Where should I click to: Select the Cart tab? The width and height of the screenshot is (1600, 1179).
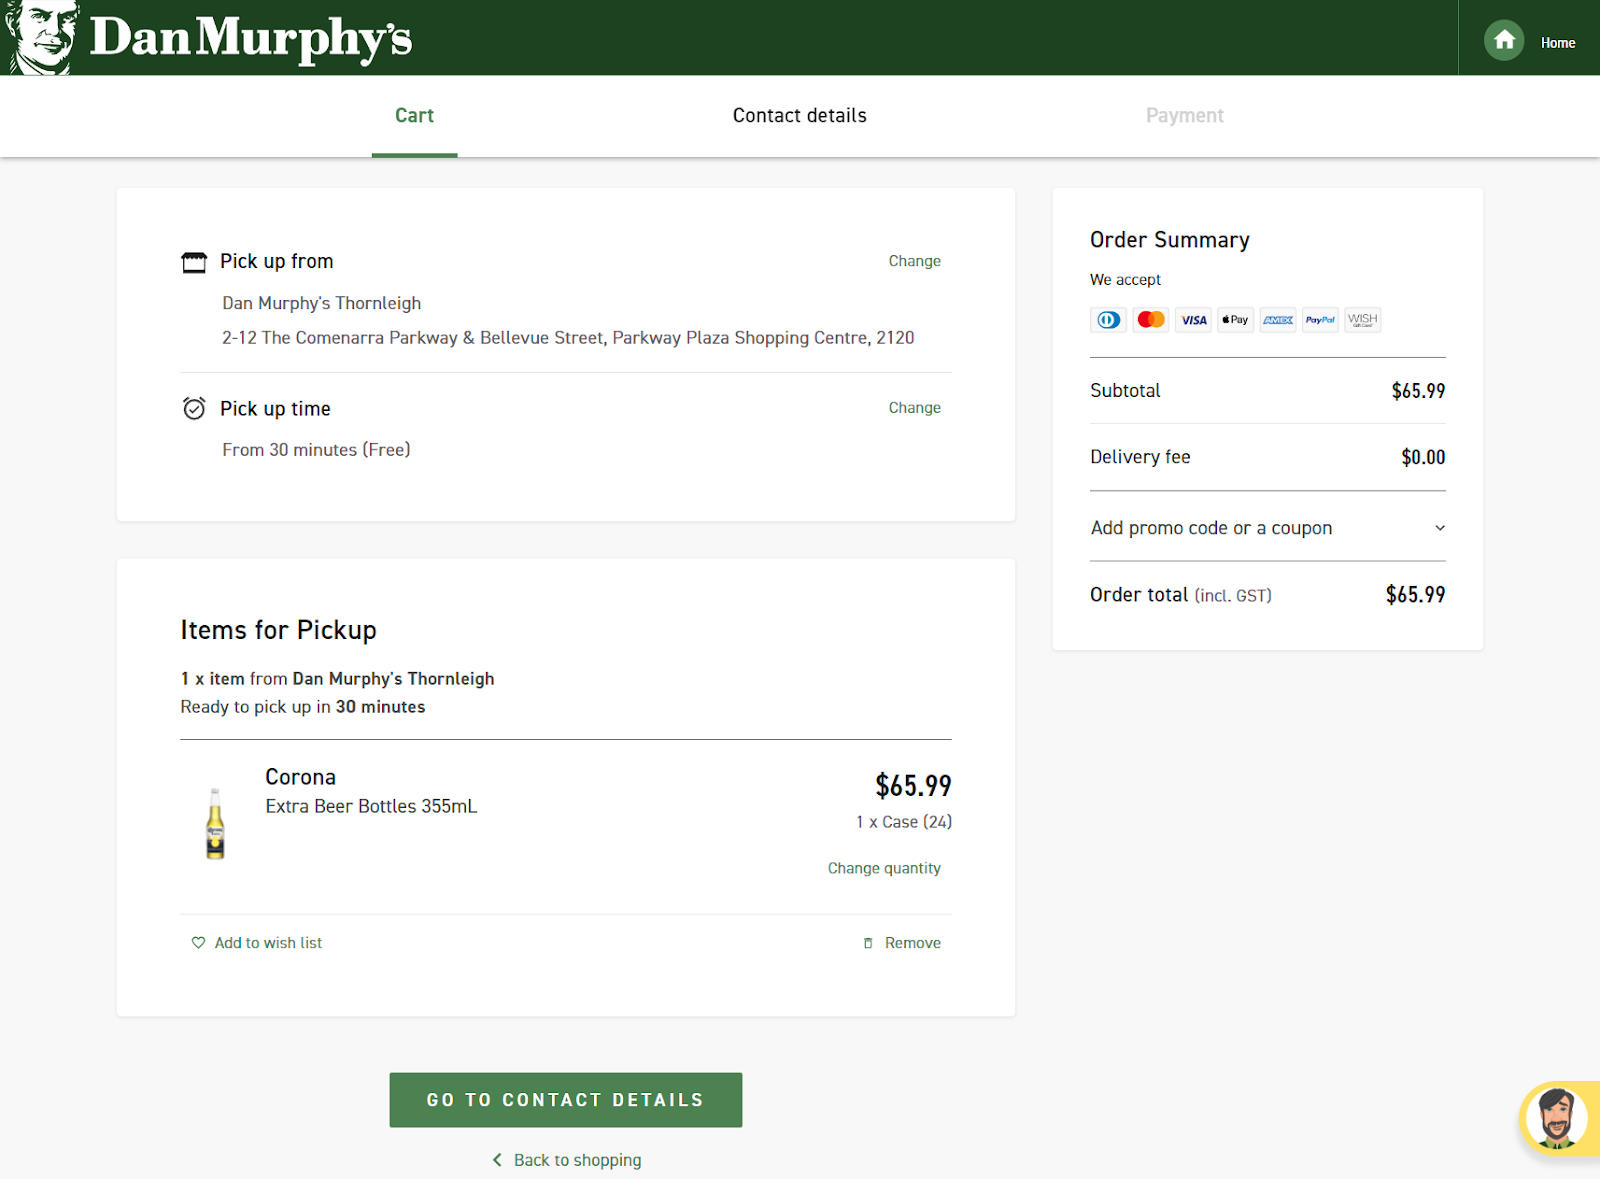pos(414,116)
